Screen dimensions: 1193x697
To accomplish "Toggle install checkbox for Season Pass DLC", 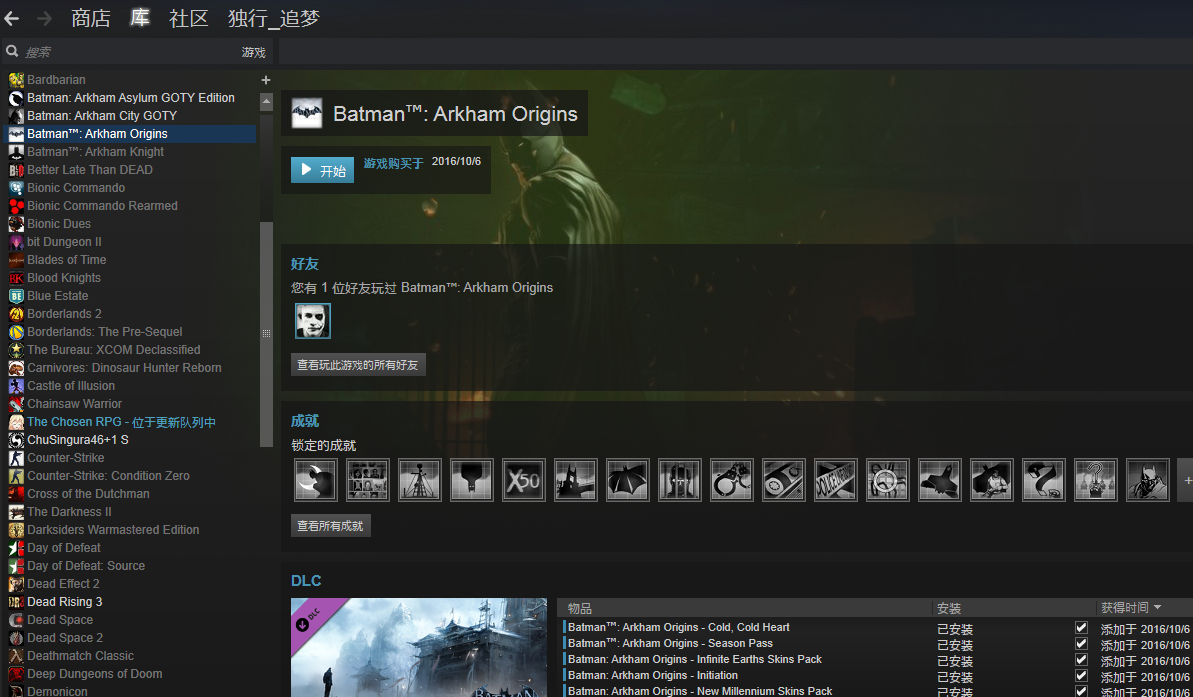I will [1081, 644].
